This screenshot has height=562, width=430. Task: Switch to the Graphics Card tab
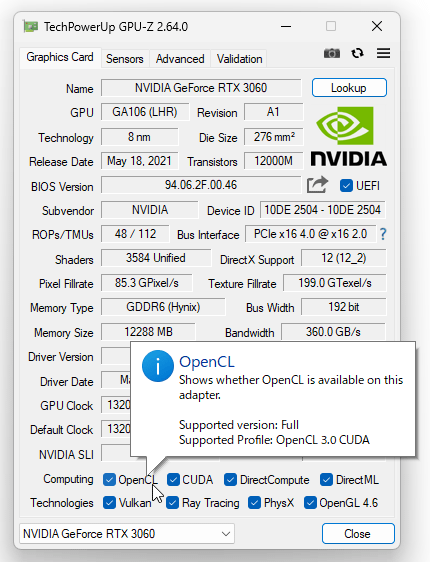click(x=60, y=57)
